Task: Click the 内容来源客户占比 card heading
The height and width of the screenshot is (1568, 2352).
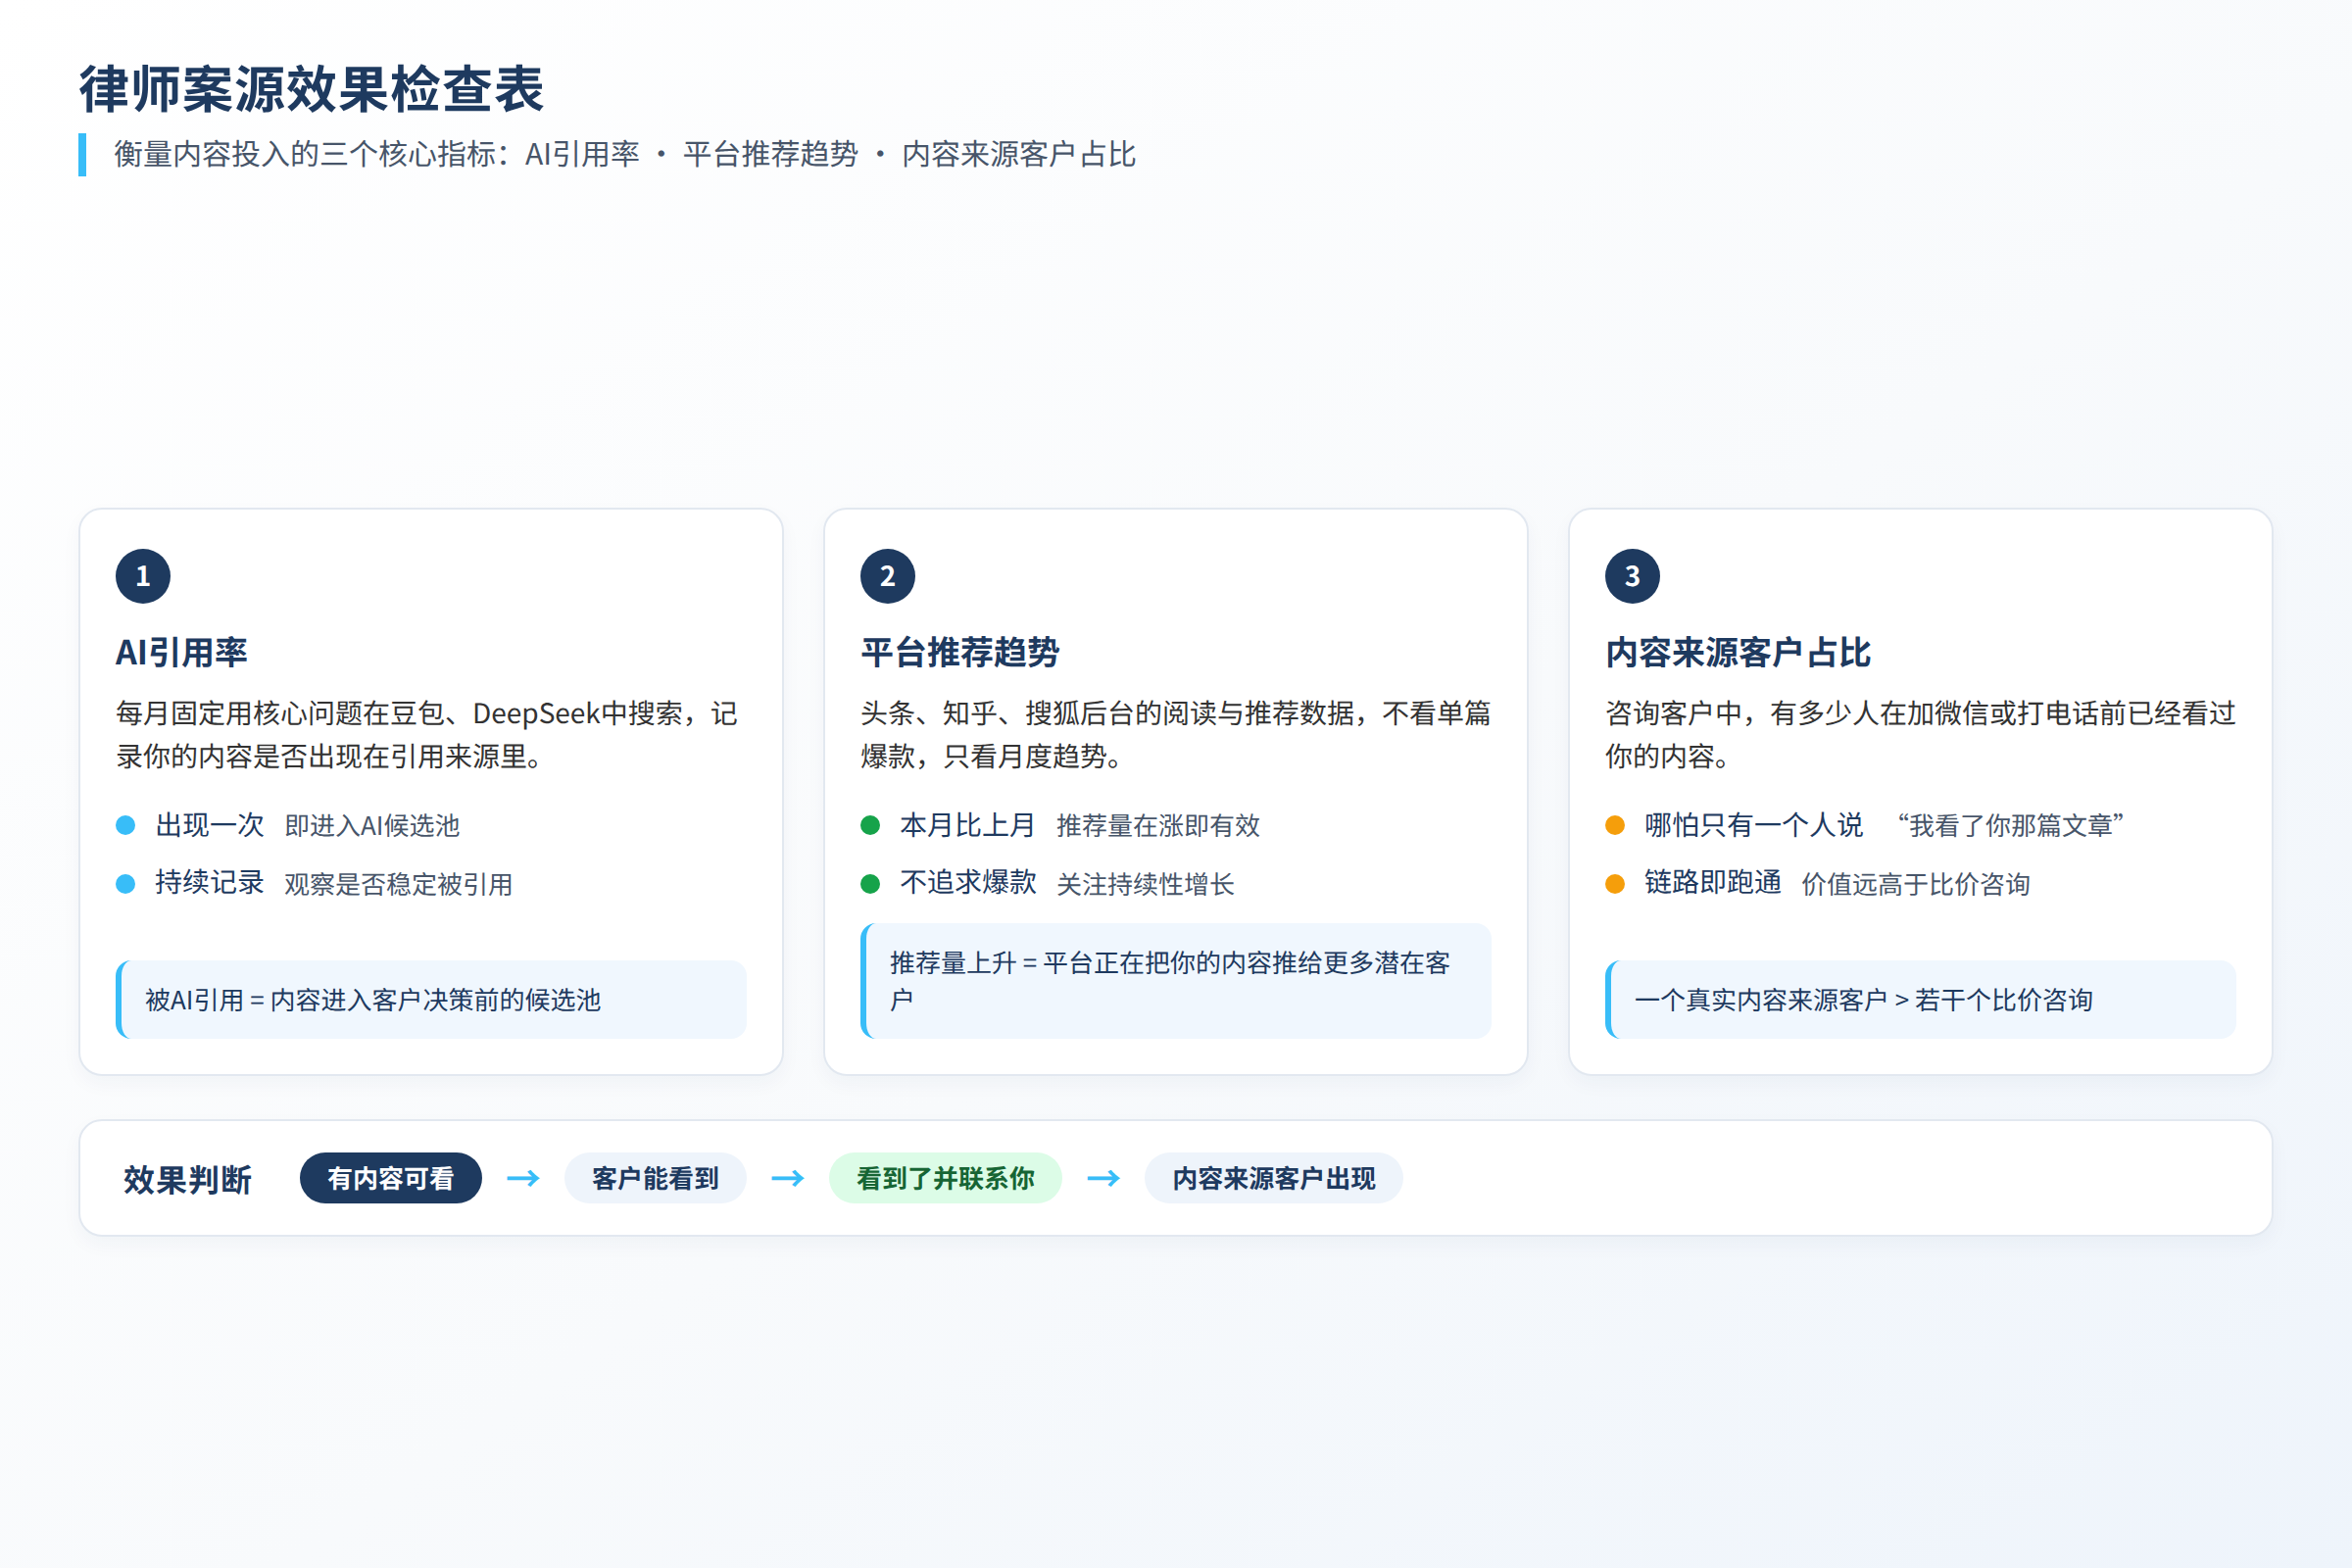Action: 1738,653
